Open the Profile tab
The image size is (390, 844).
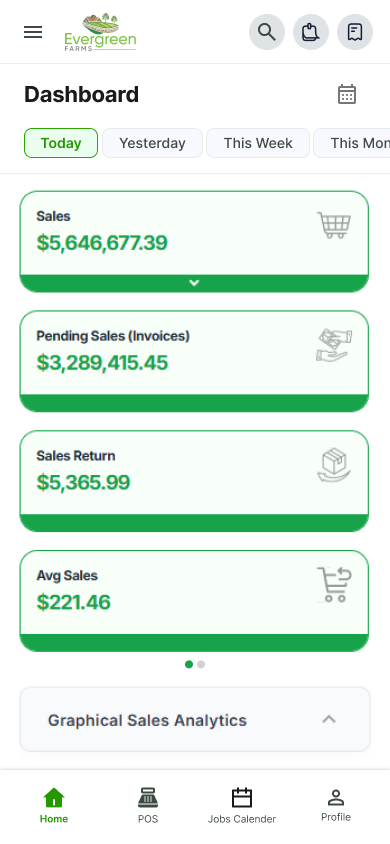336,805
